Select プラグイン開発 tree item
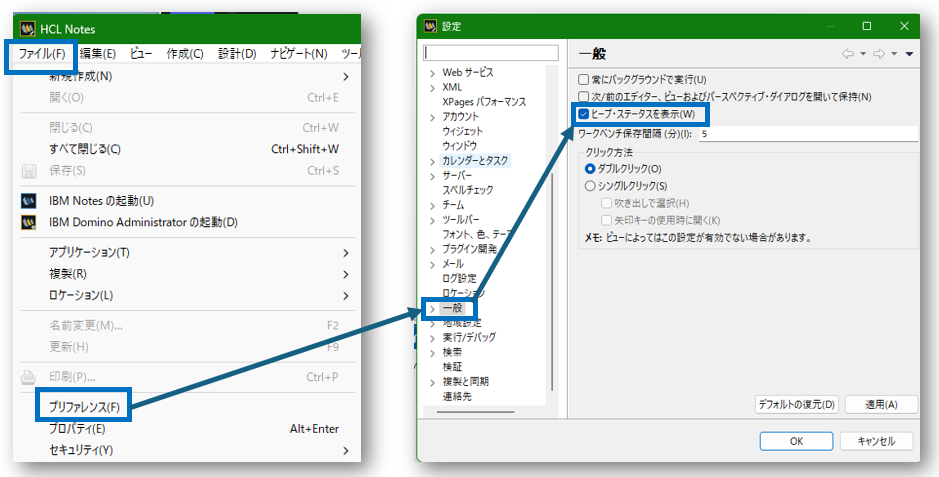Viewport: 939px width, 477px height. point(470,249)
